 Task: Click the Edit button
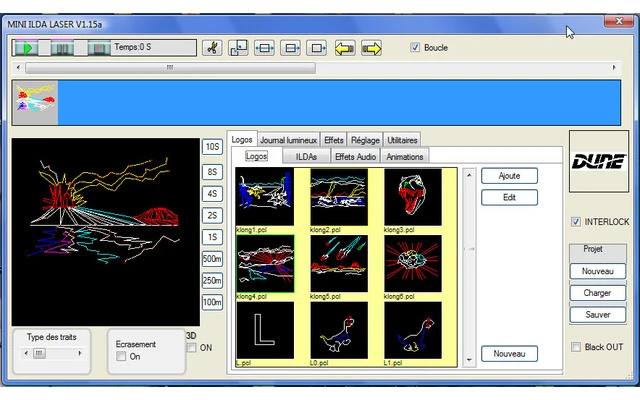(x=509, y=198)
